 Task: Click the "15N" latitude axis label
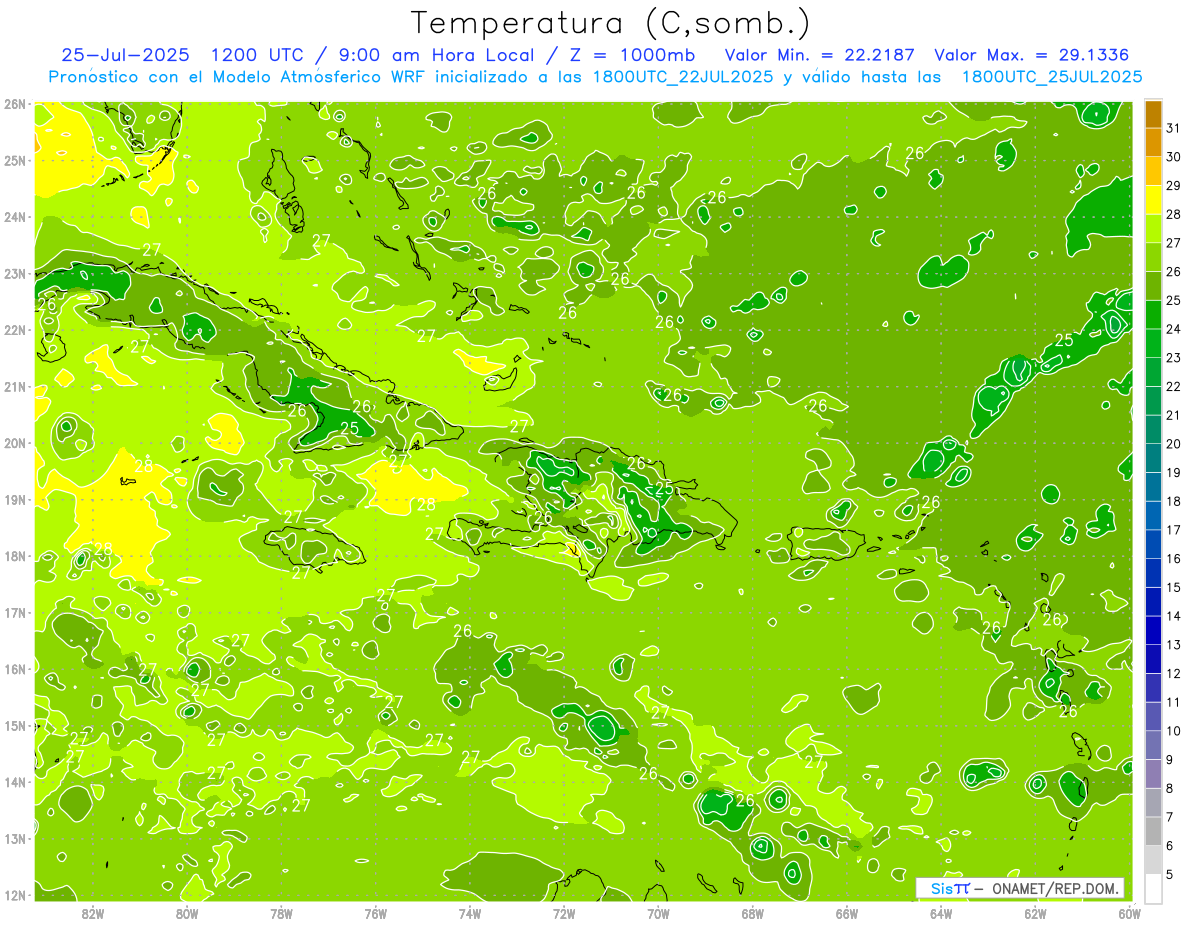point(14,726)
